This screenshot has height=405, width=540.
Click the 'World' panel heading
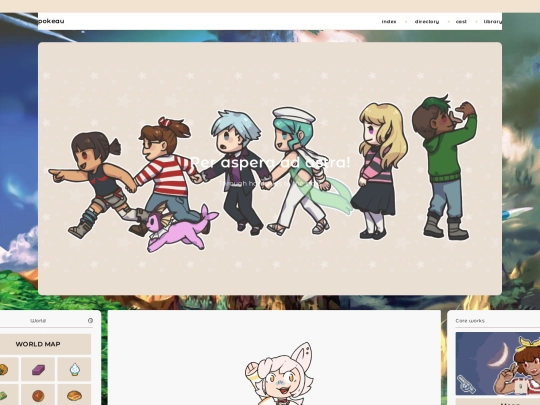pyautogui.click(x=38, y=321)
